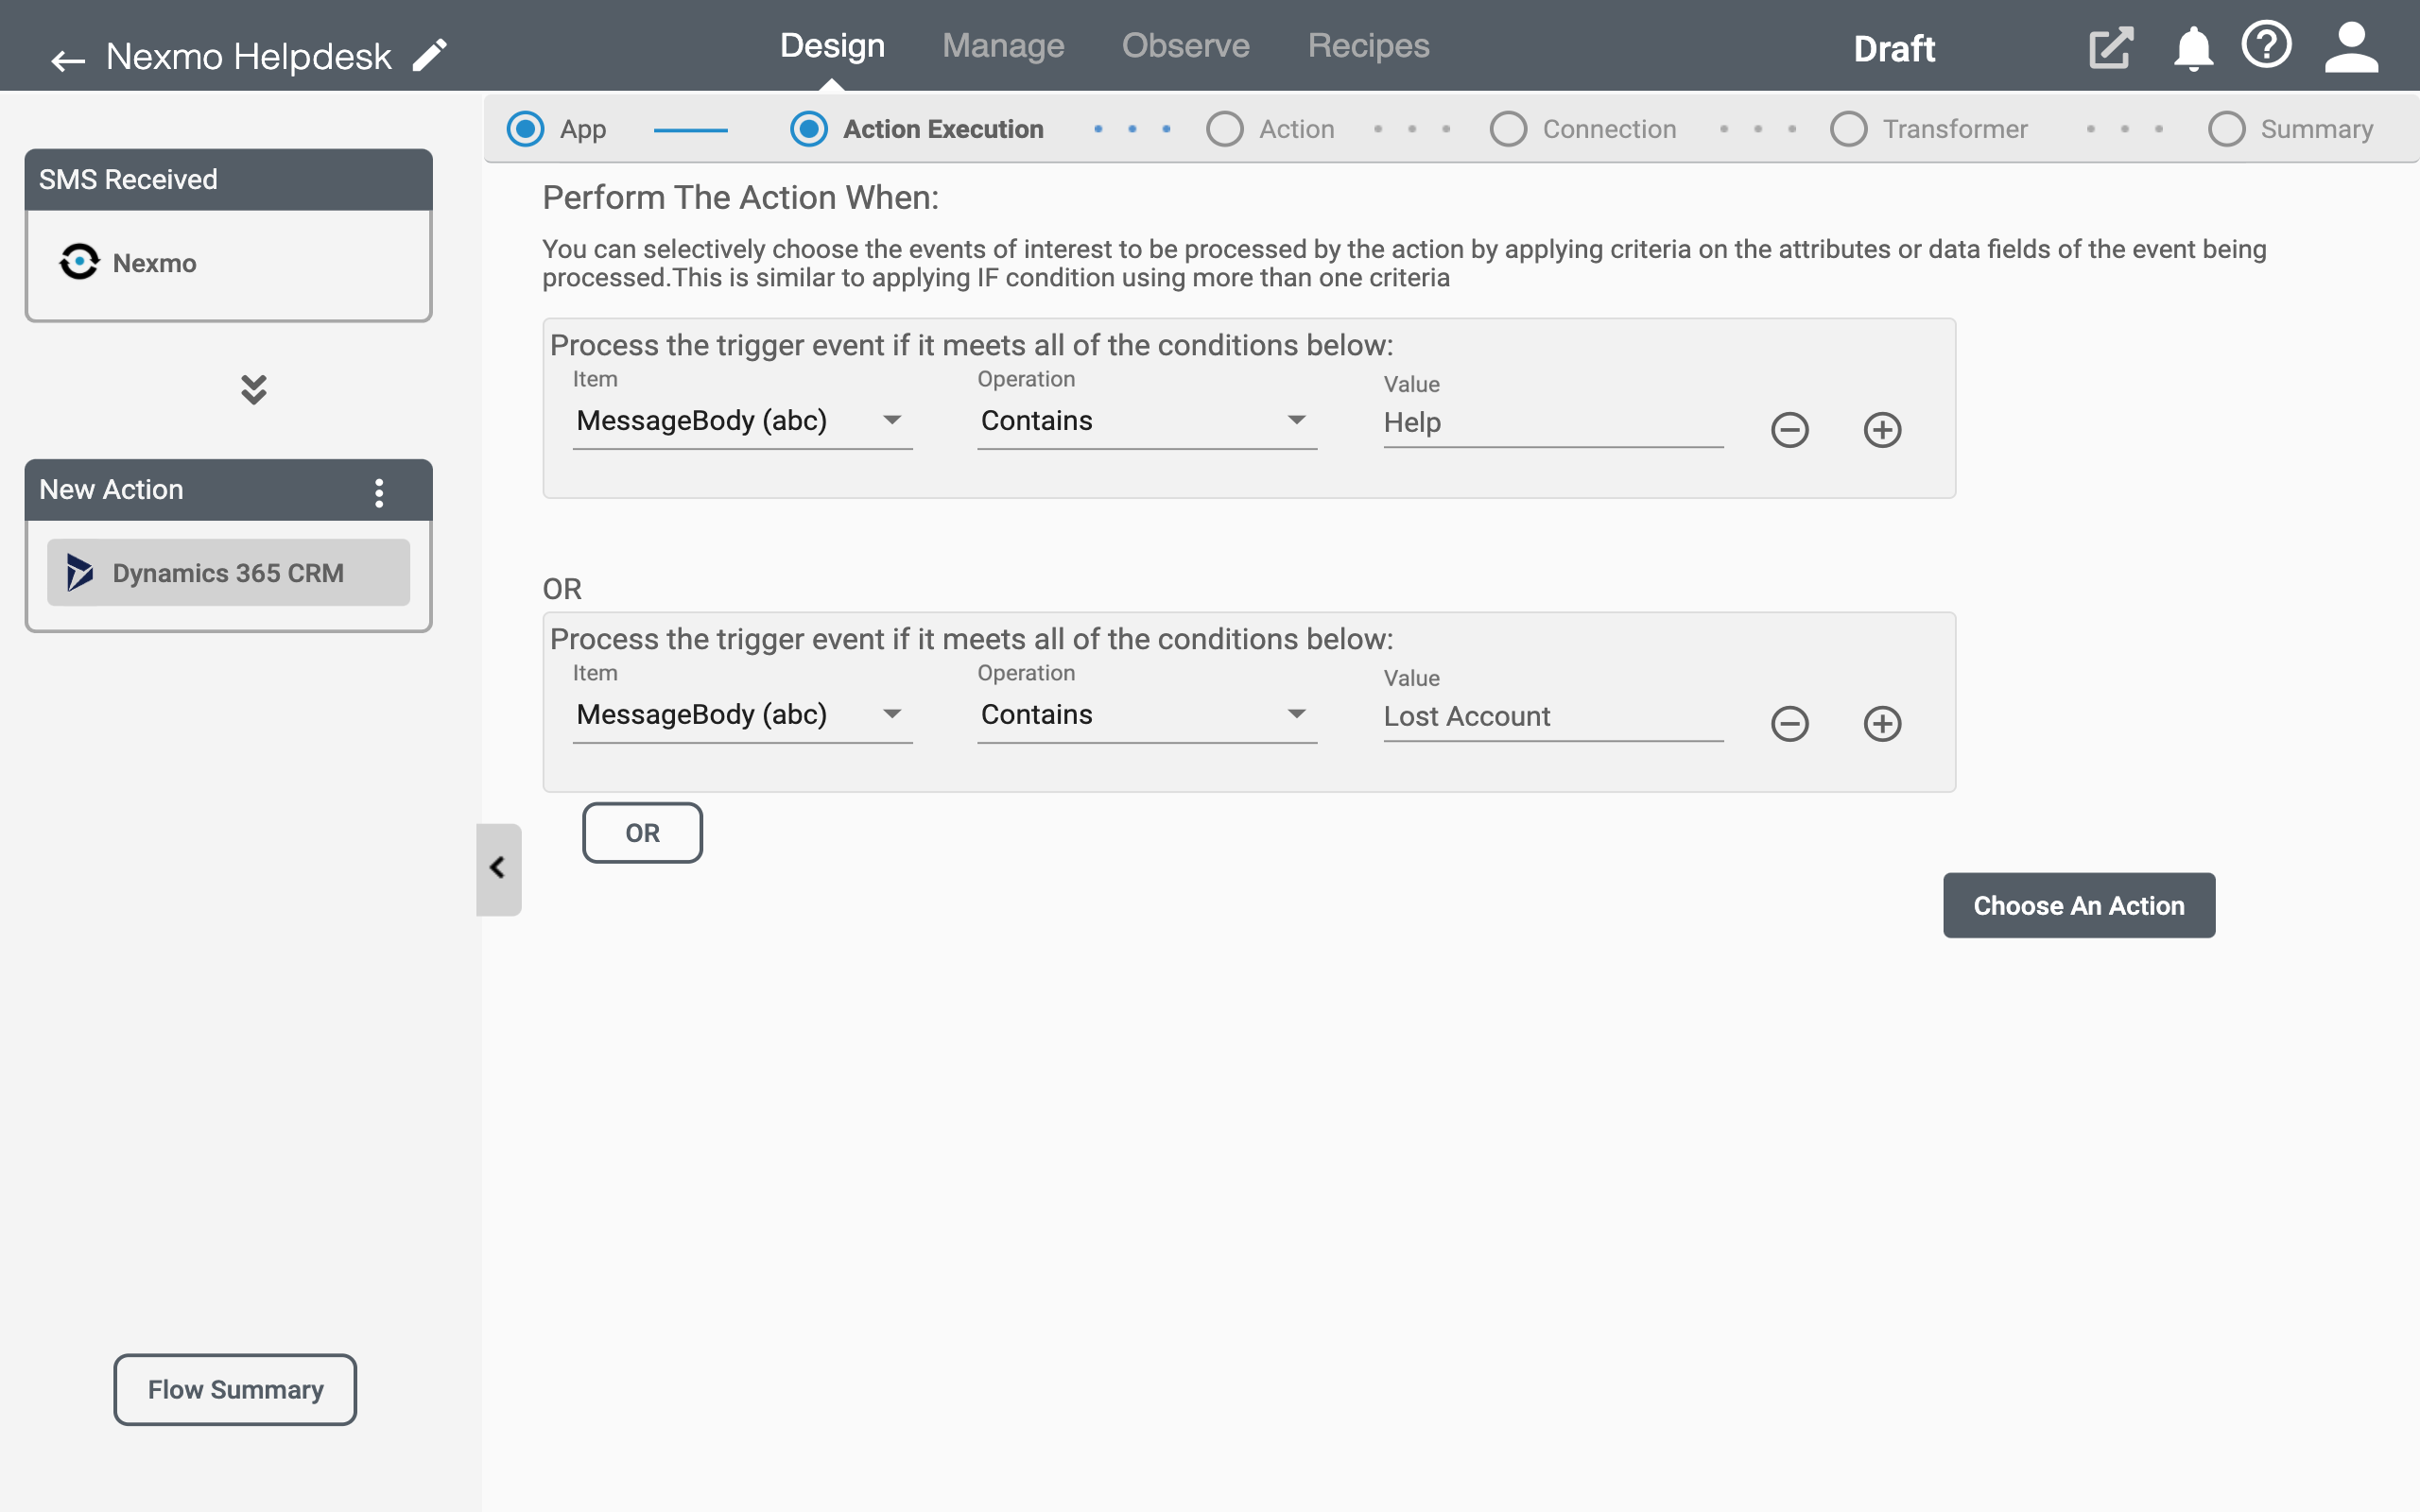
Task: Remove the Help condition with minus icon
Action: (1790, 430)
